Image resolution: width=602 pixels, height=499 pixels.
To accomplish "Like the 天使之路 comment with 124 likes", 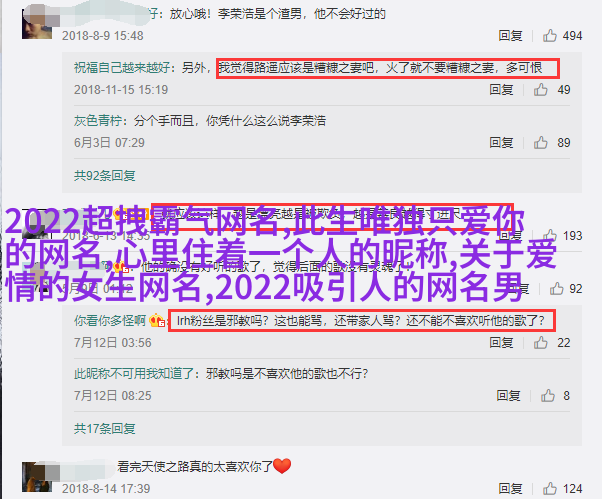I will [x=549, y=489].
